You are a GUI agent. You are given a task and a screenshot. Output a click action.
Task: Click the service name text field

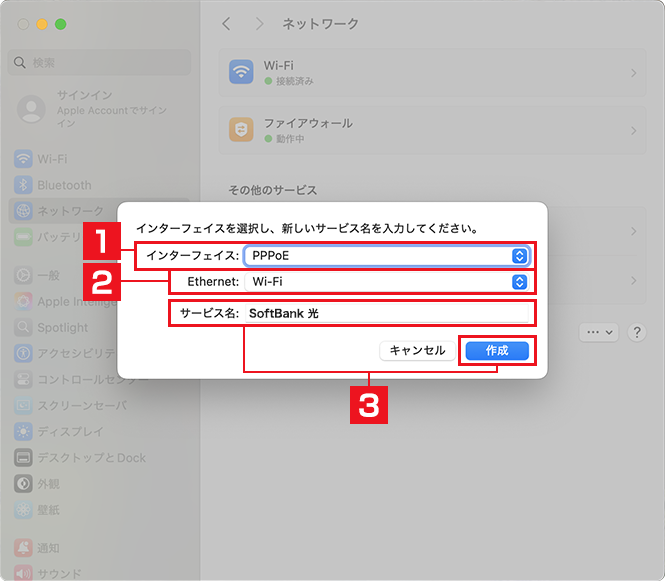[387, 313]
